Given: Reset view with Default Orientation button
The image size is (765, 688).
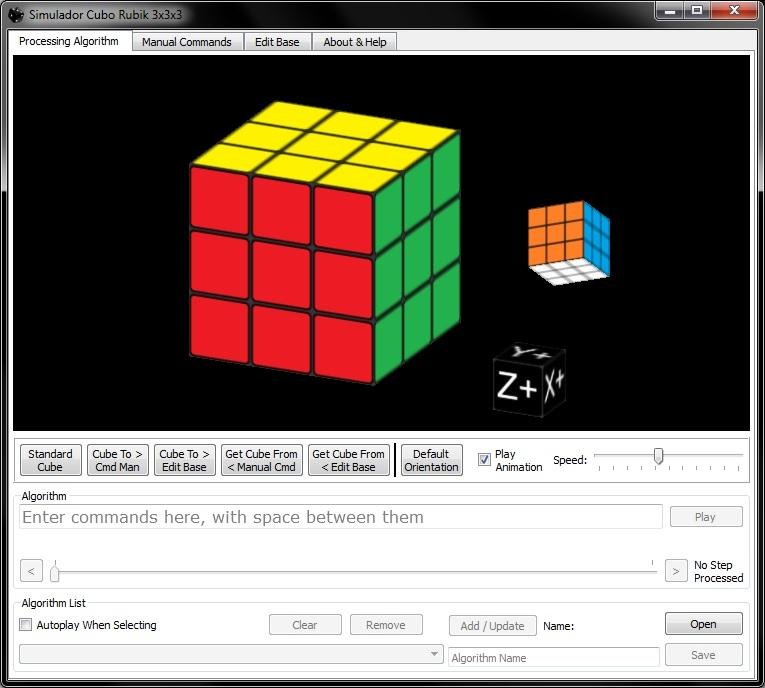Looking at the screenshot, I should coord(431,460).
